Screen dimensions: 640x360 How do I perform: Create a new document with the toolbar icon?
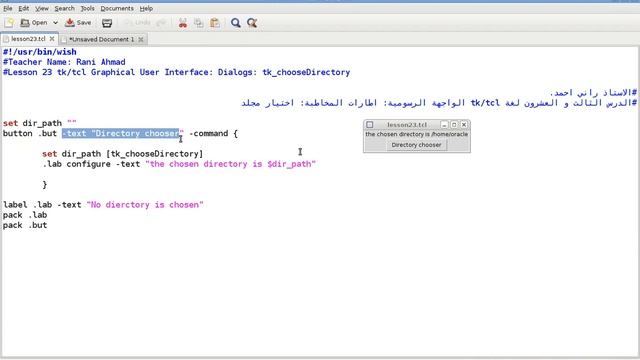(x=9, y=23)
